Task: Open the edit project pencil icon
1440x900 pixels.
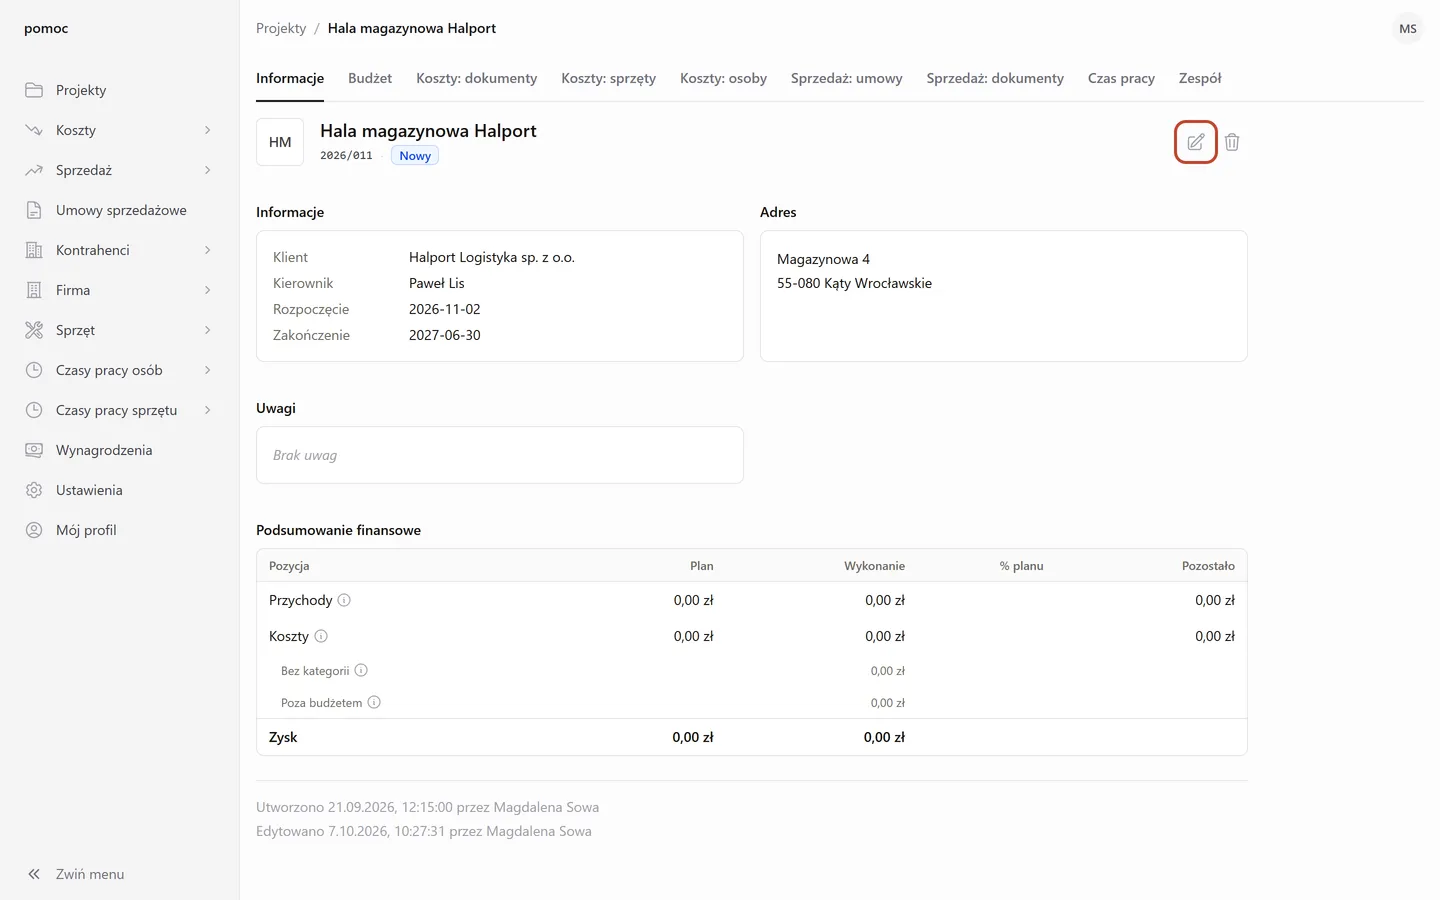Action: coord(1195,142)
